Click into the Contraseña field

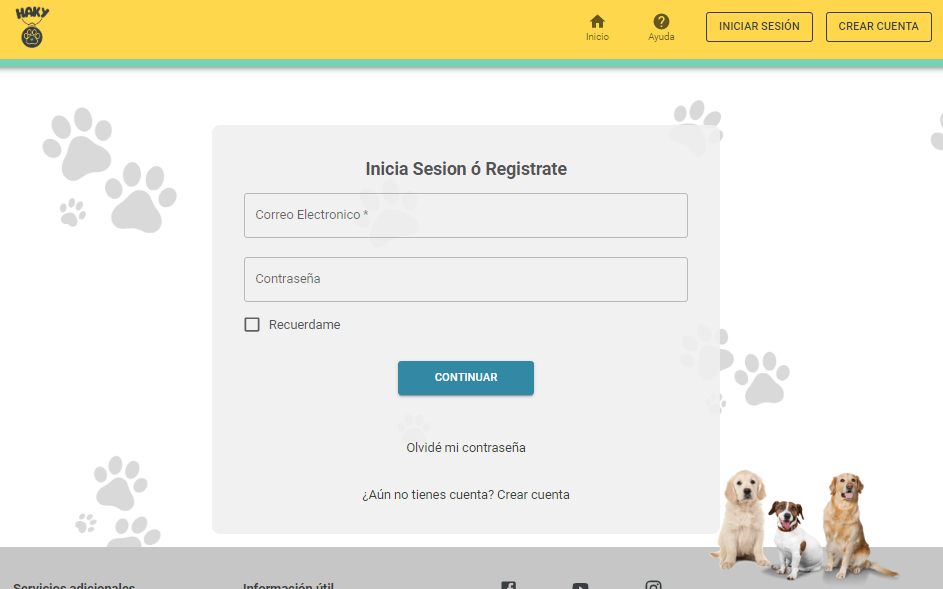(465, 279)
